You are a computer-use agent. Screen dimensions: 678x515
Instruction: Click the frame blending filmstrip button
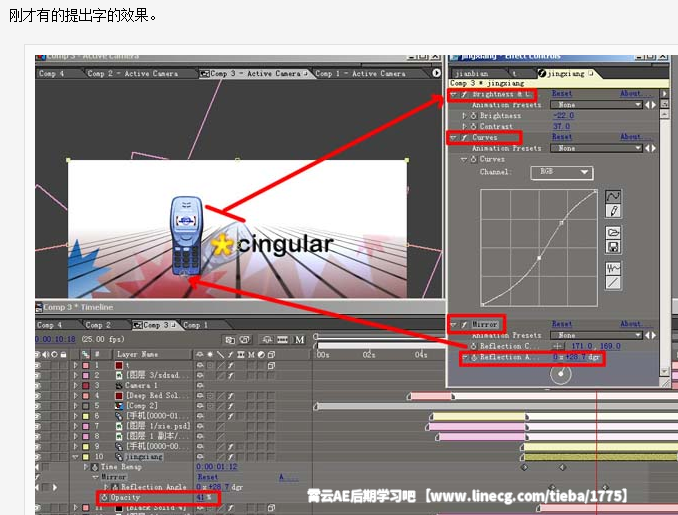click(x=282, y=340)
